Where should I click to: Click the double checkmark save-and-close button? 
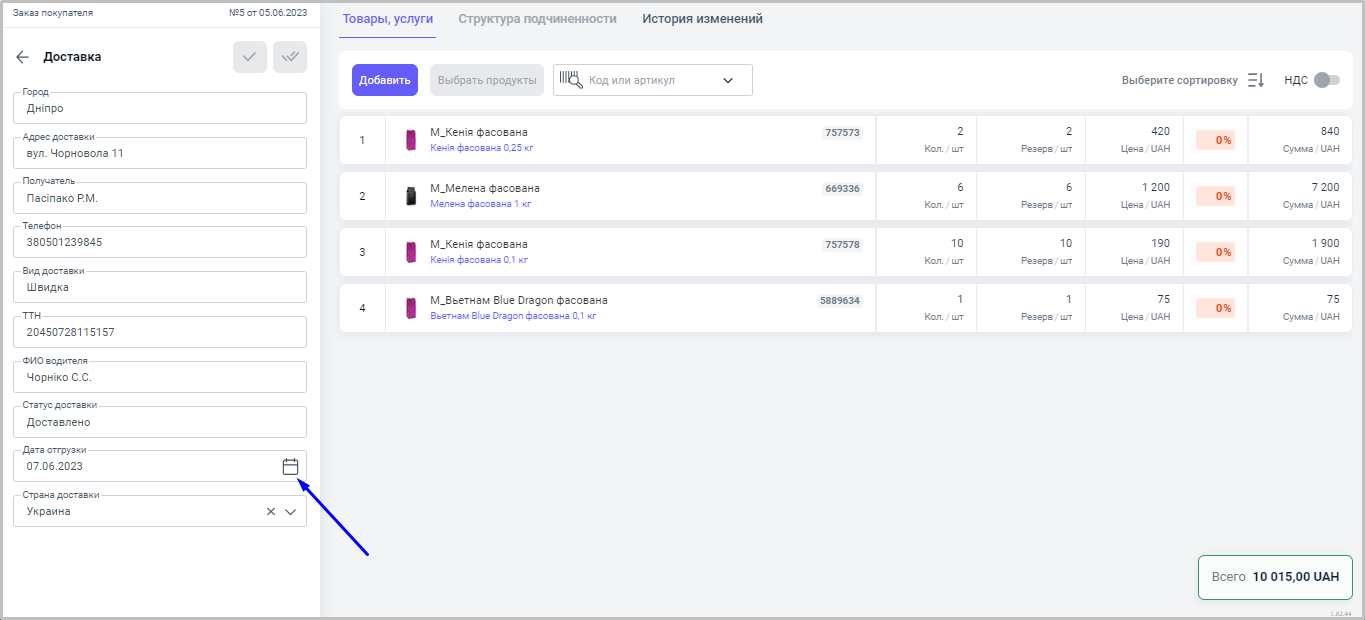(x=290, y=57)
